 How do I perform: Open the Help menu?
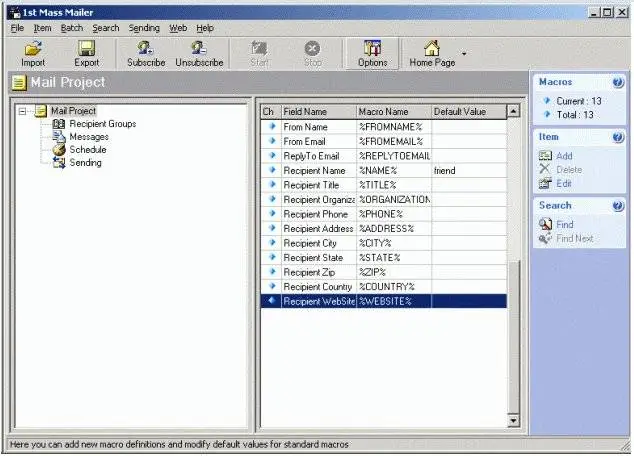point(205,28)
